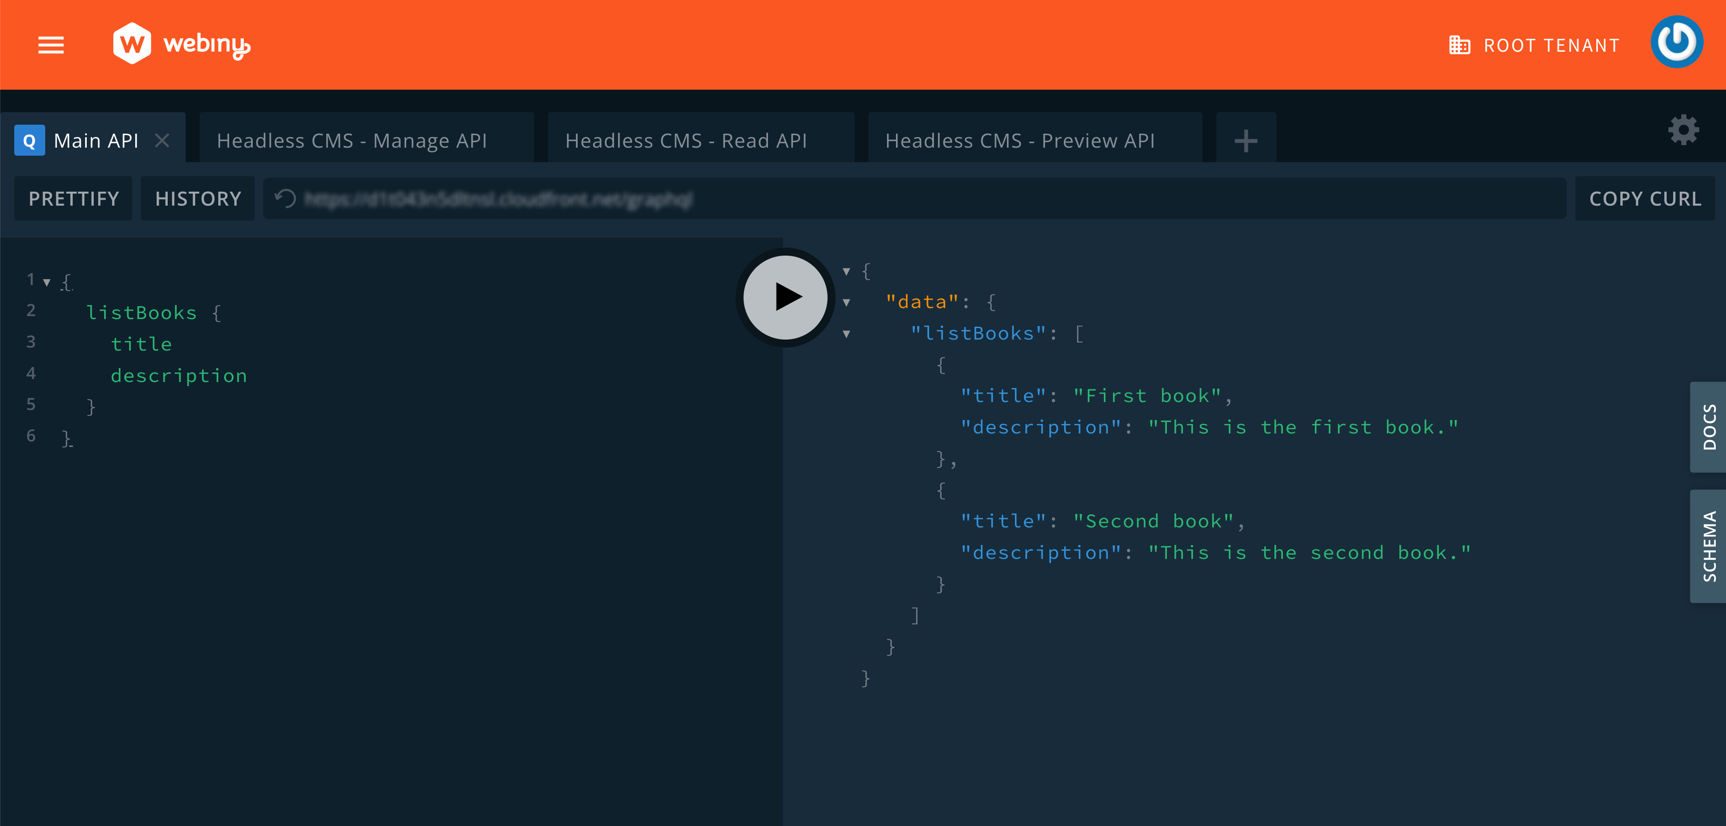This screenshot has width=1726, height=826.
Task: Close the Main API tab
Action: [162, 141]
